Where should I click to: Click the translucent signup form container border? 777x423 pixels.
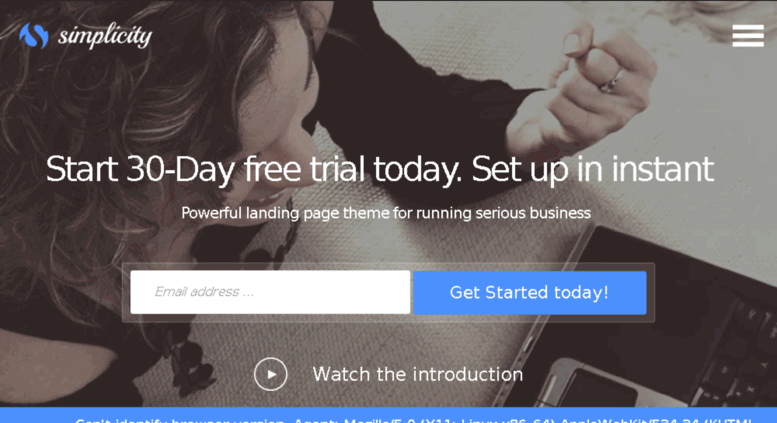tap(388, 266)
